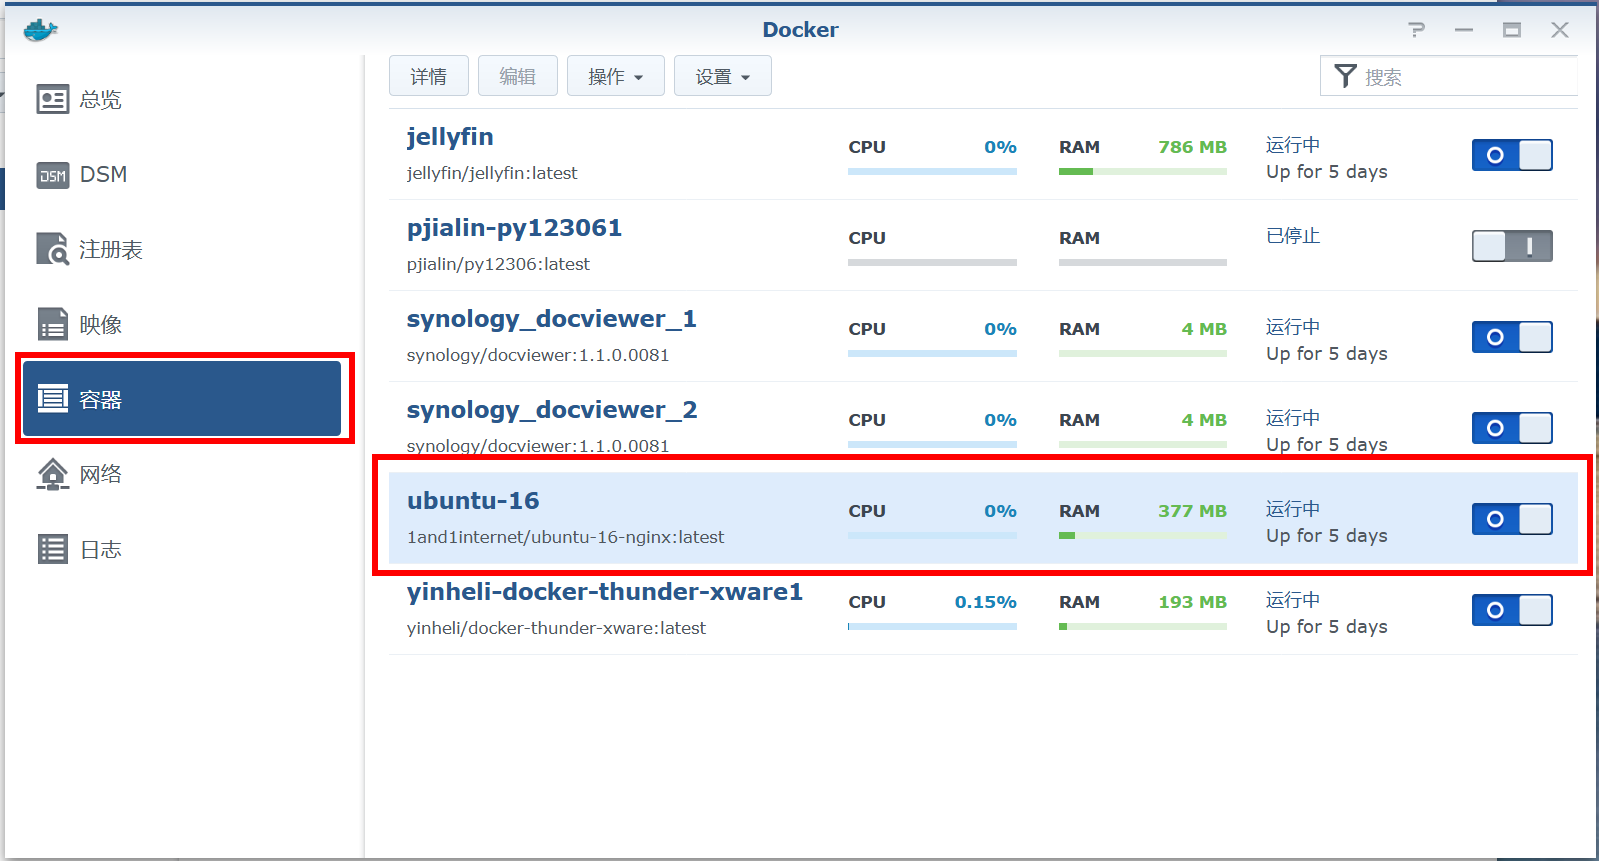Click the 编辑 edit button

[517, 76]
